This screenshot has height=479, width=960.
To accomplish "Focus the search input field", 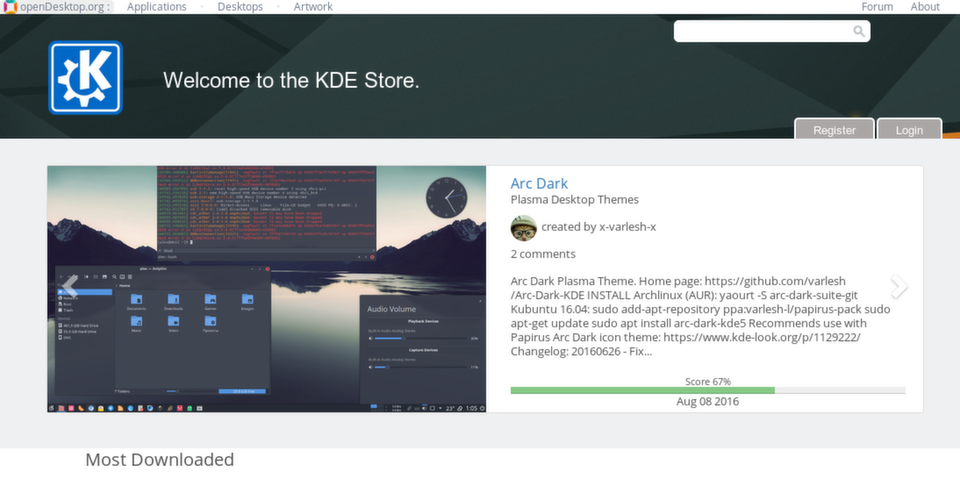I will [771, 31].
